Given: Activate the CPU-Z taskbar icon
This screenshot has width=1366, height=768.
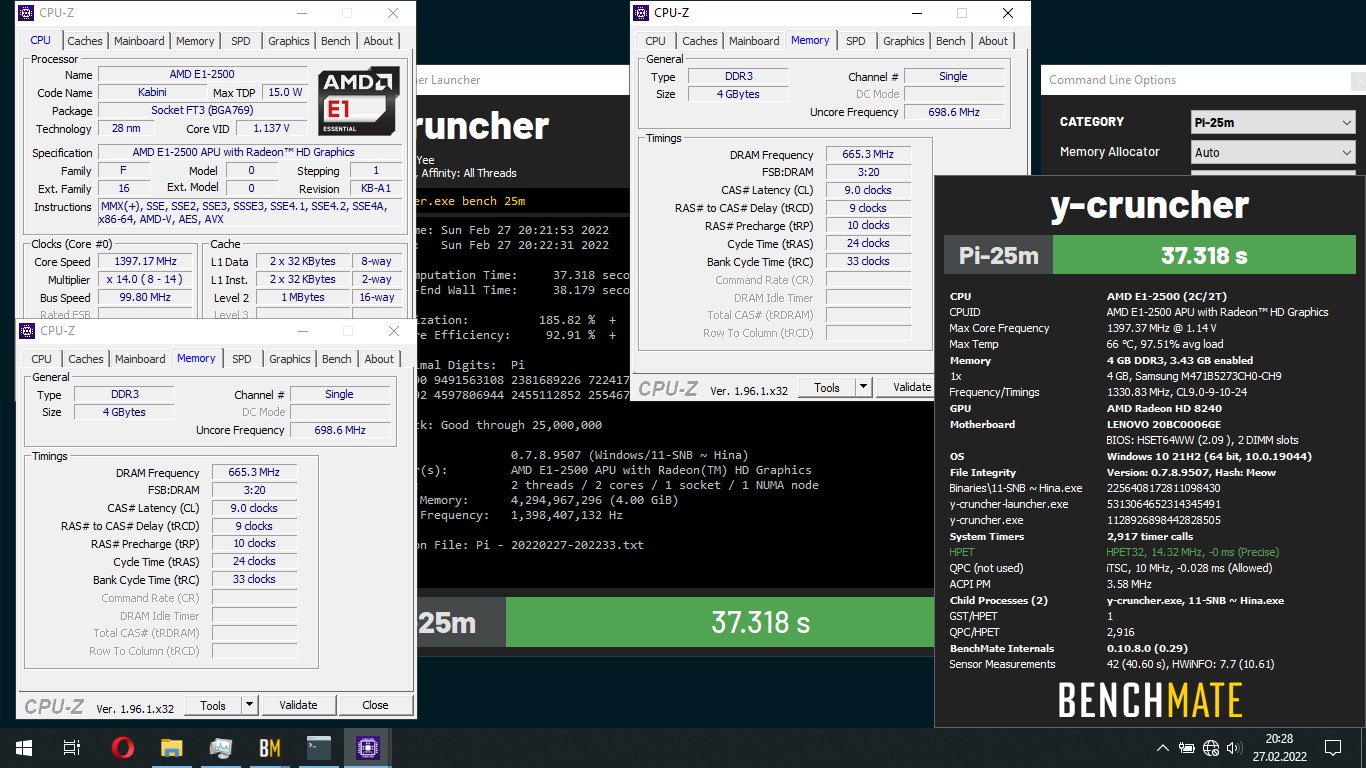Looking at the screenshot, I should tap(367, 747).
